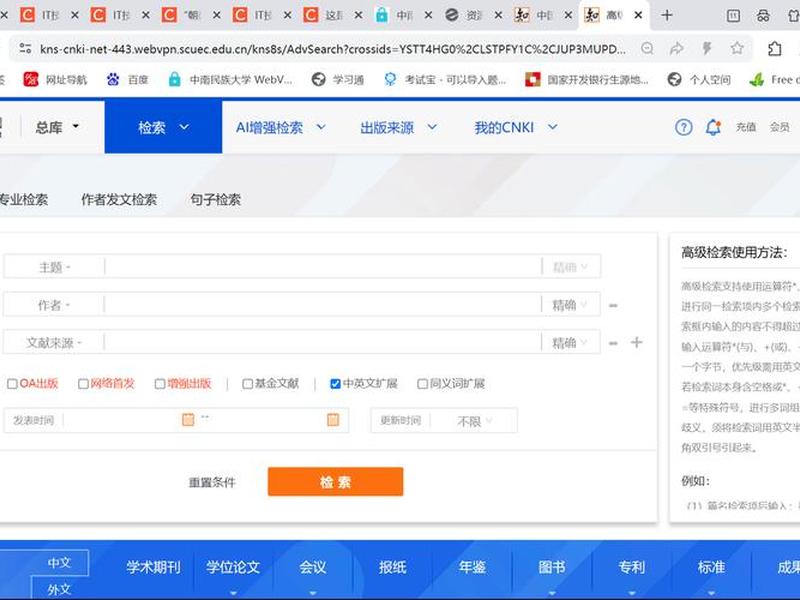
Task: Select the 学位论文 database tab
Action: [233, 567]
